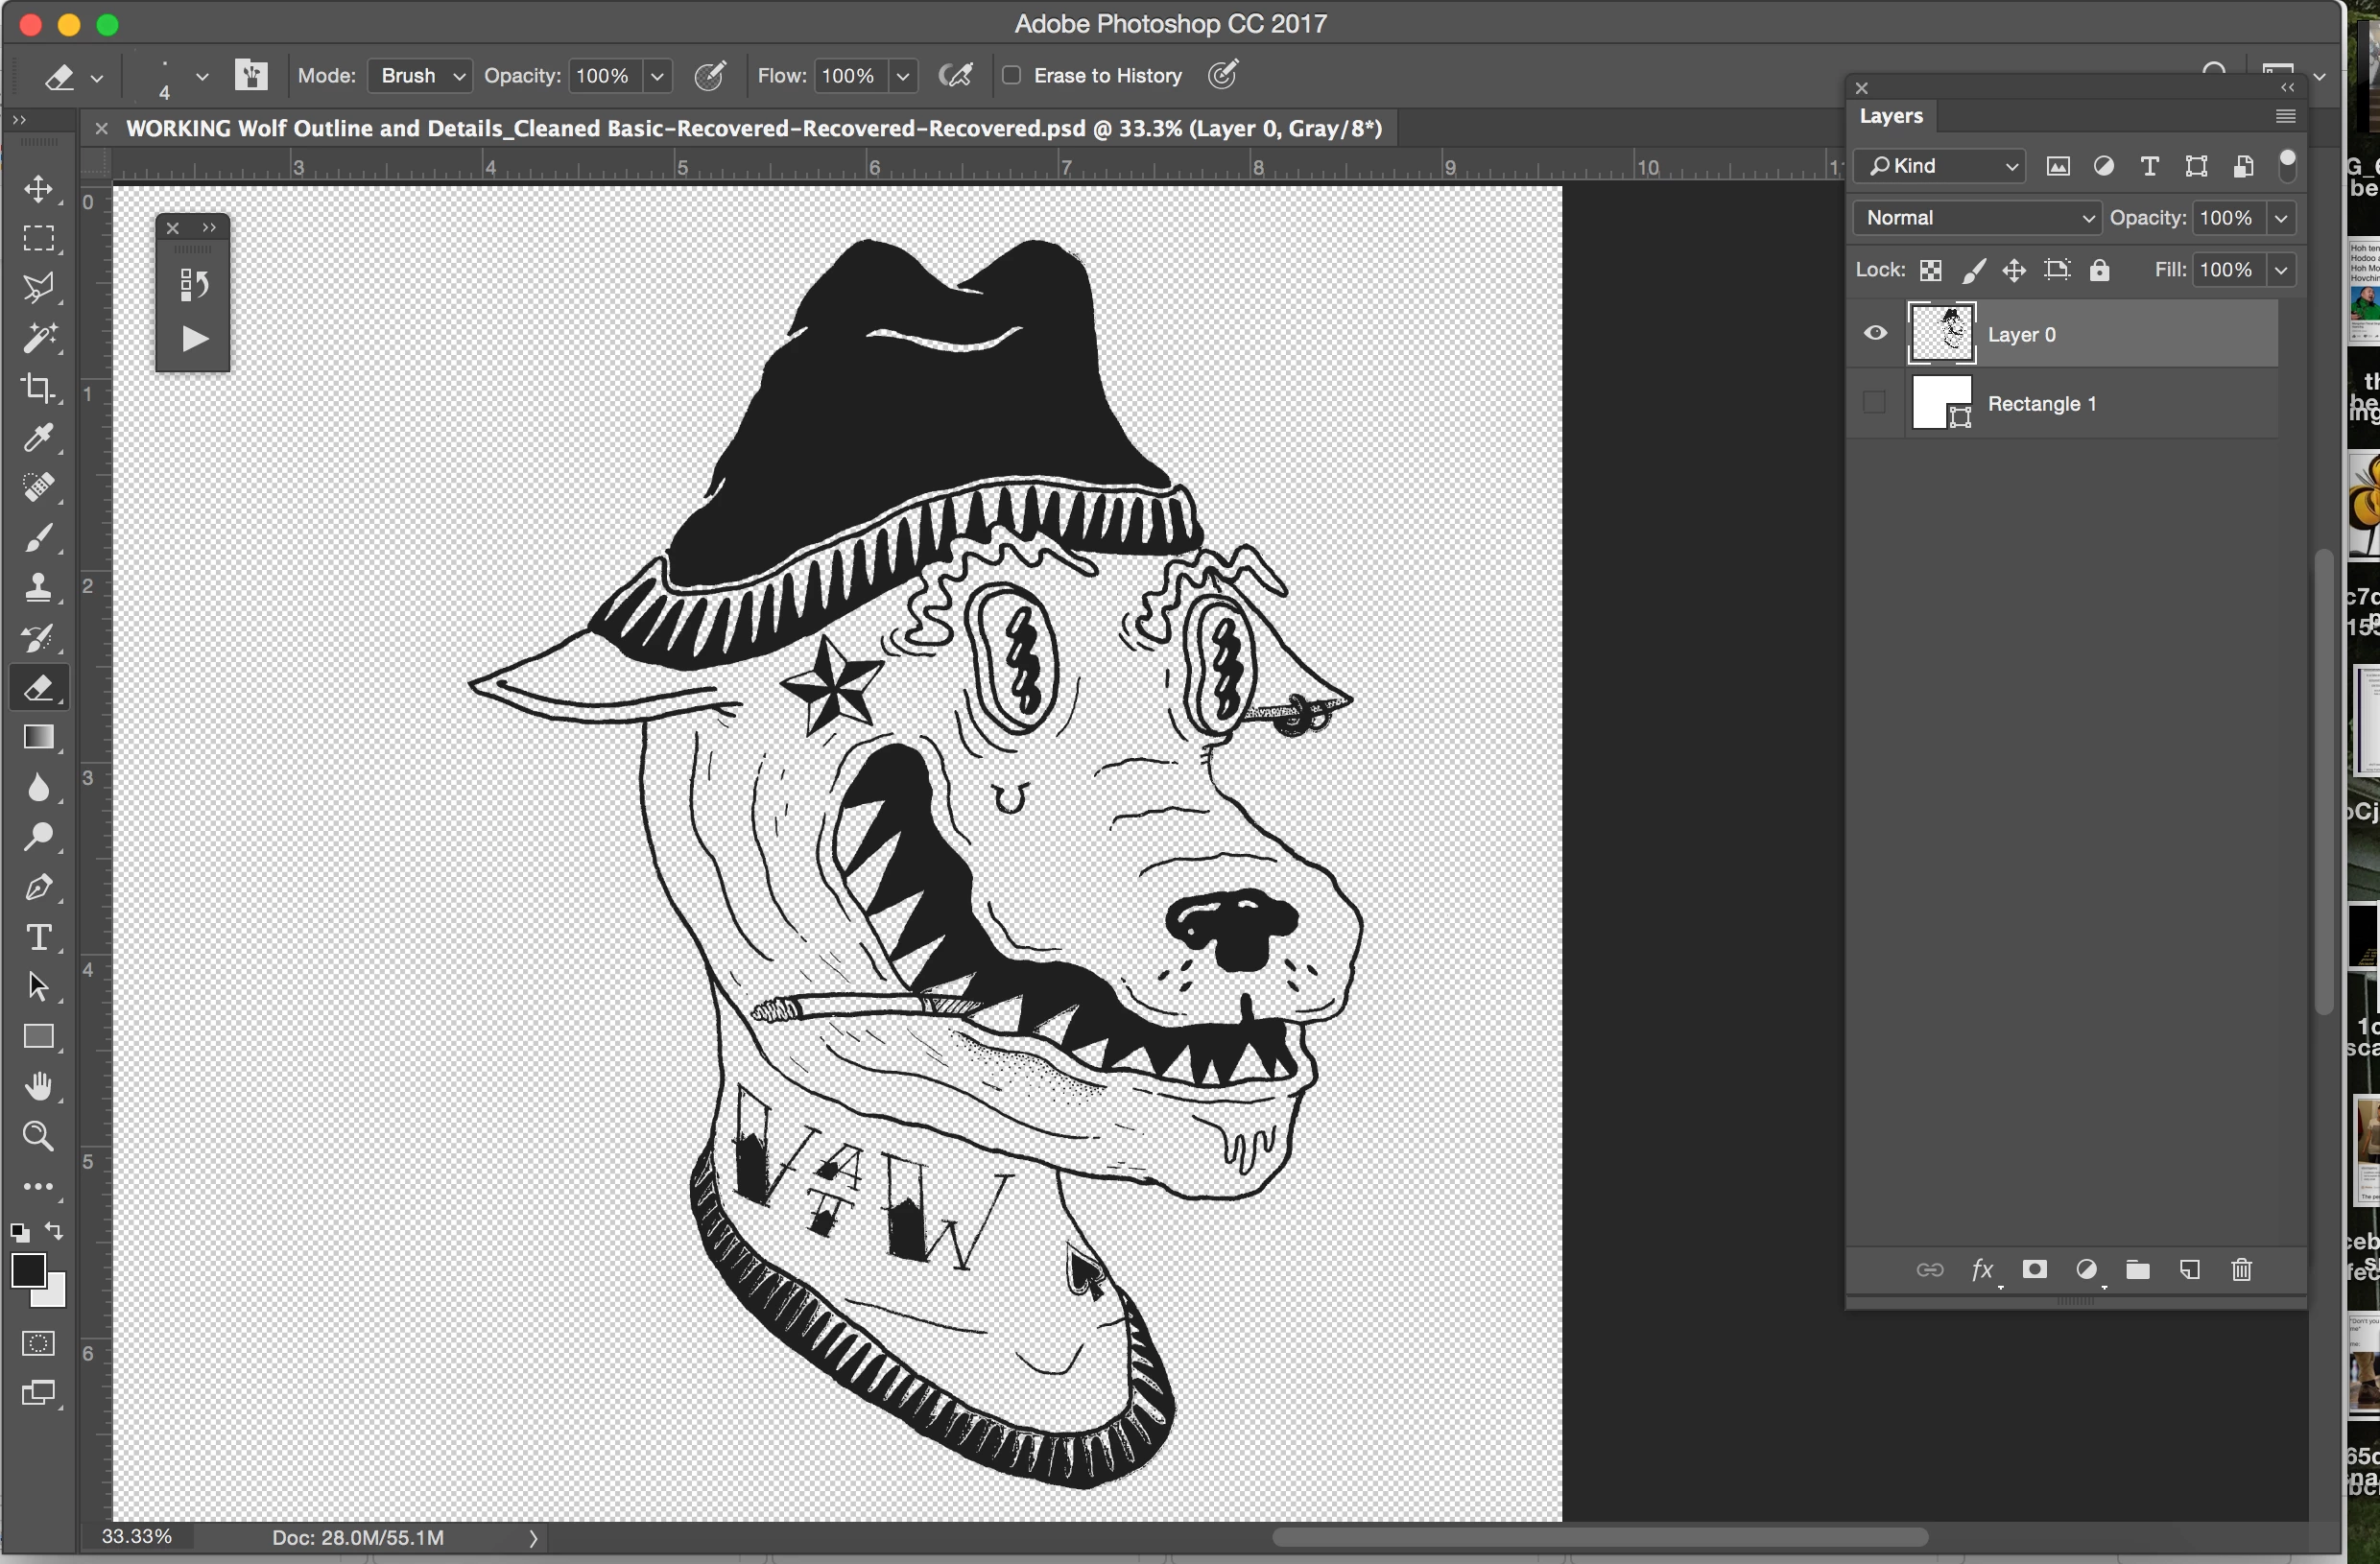Enable Erase to History checkbox
2380x1564 pixels.
pos(1012,76)
